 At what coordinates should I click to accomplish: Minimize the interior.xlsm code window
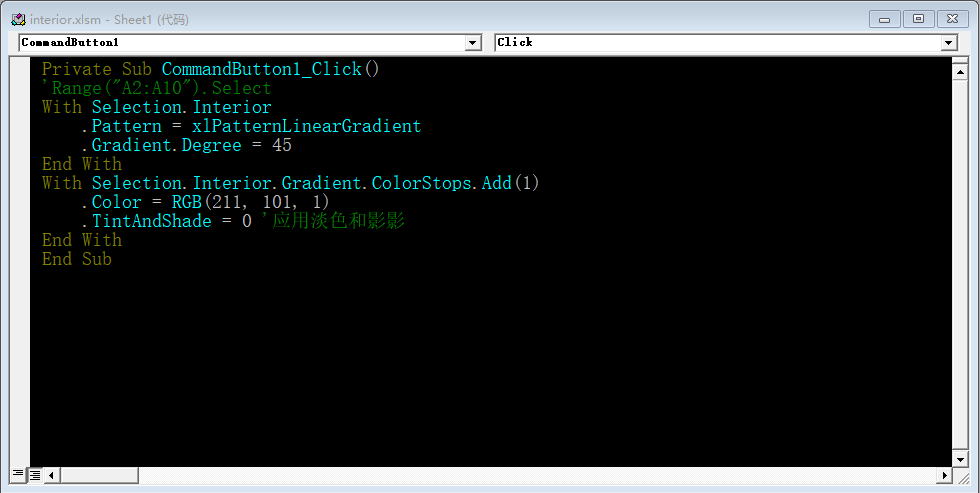click(884, 19)
